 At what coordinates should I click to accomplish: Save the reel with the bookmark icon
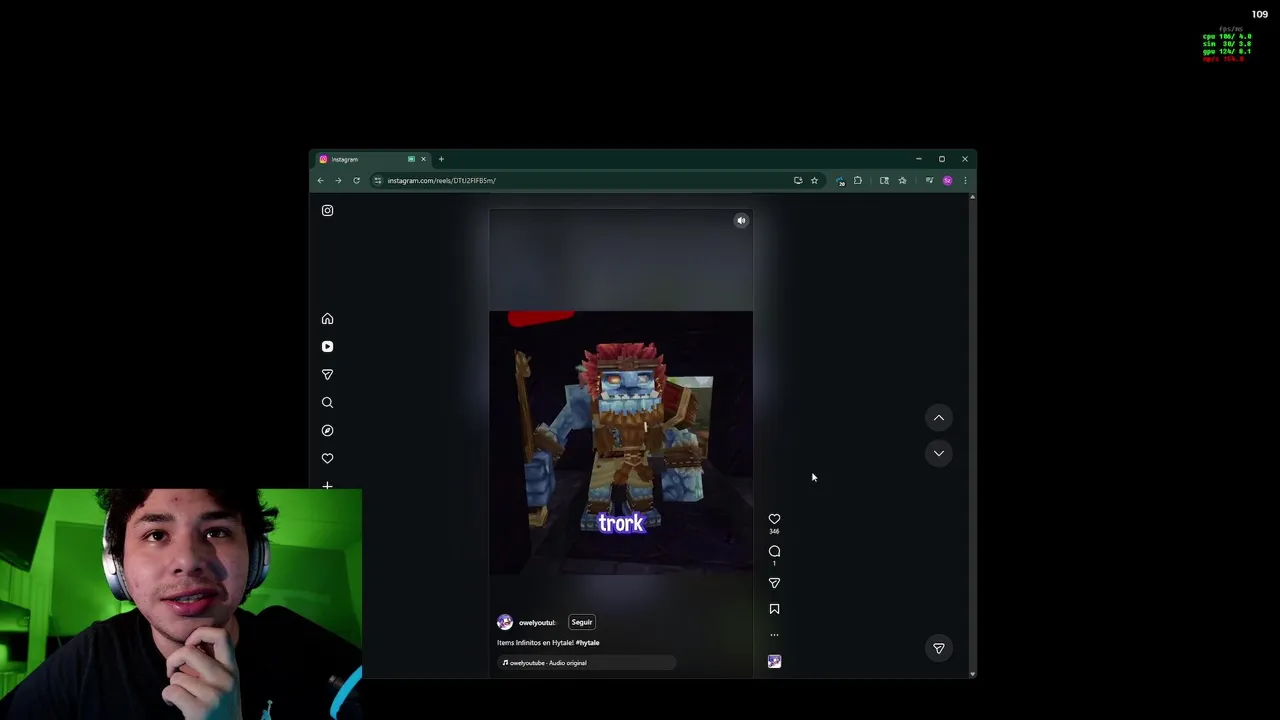[774, 609]
